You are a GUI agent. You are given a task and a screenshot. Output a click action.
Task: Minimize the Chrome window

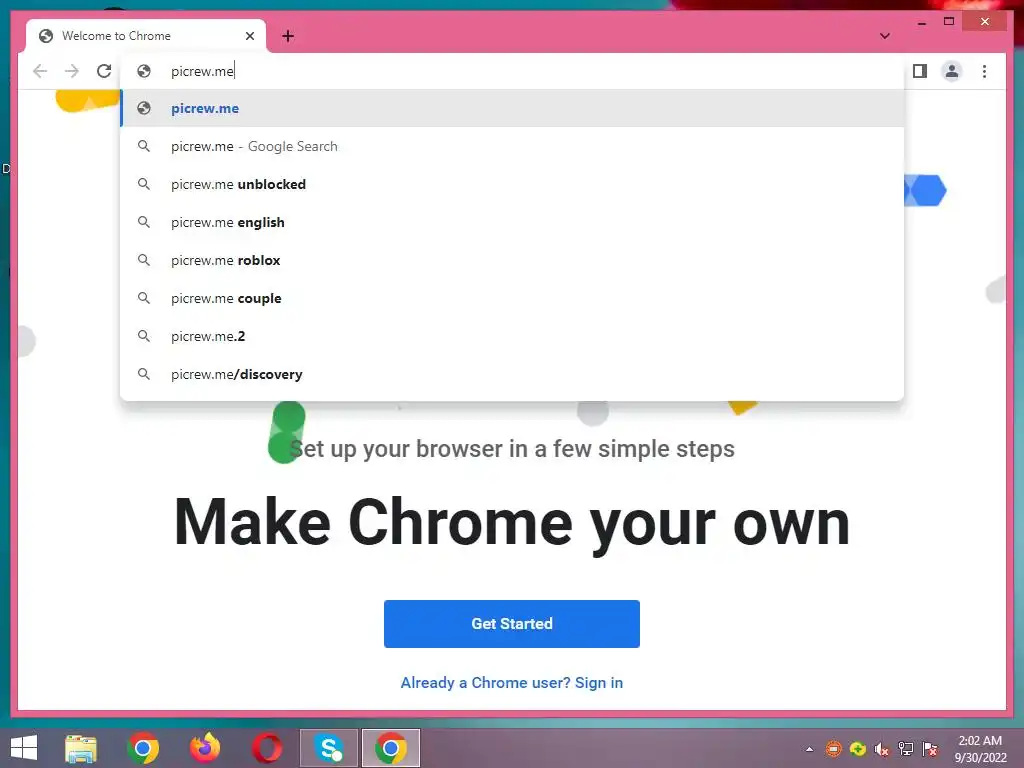tap(921, 22)
